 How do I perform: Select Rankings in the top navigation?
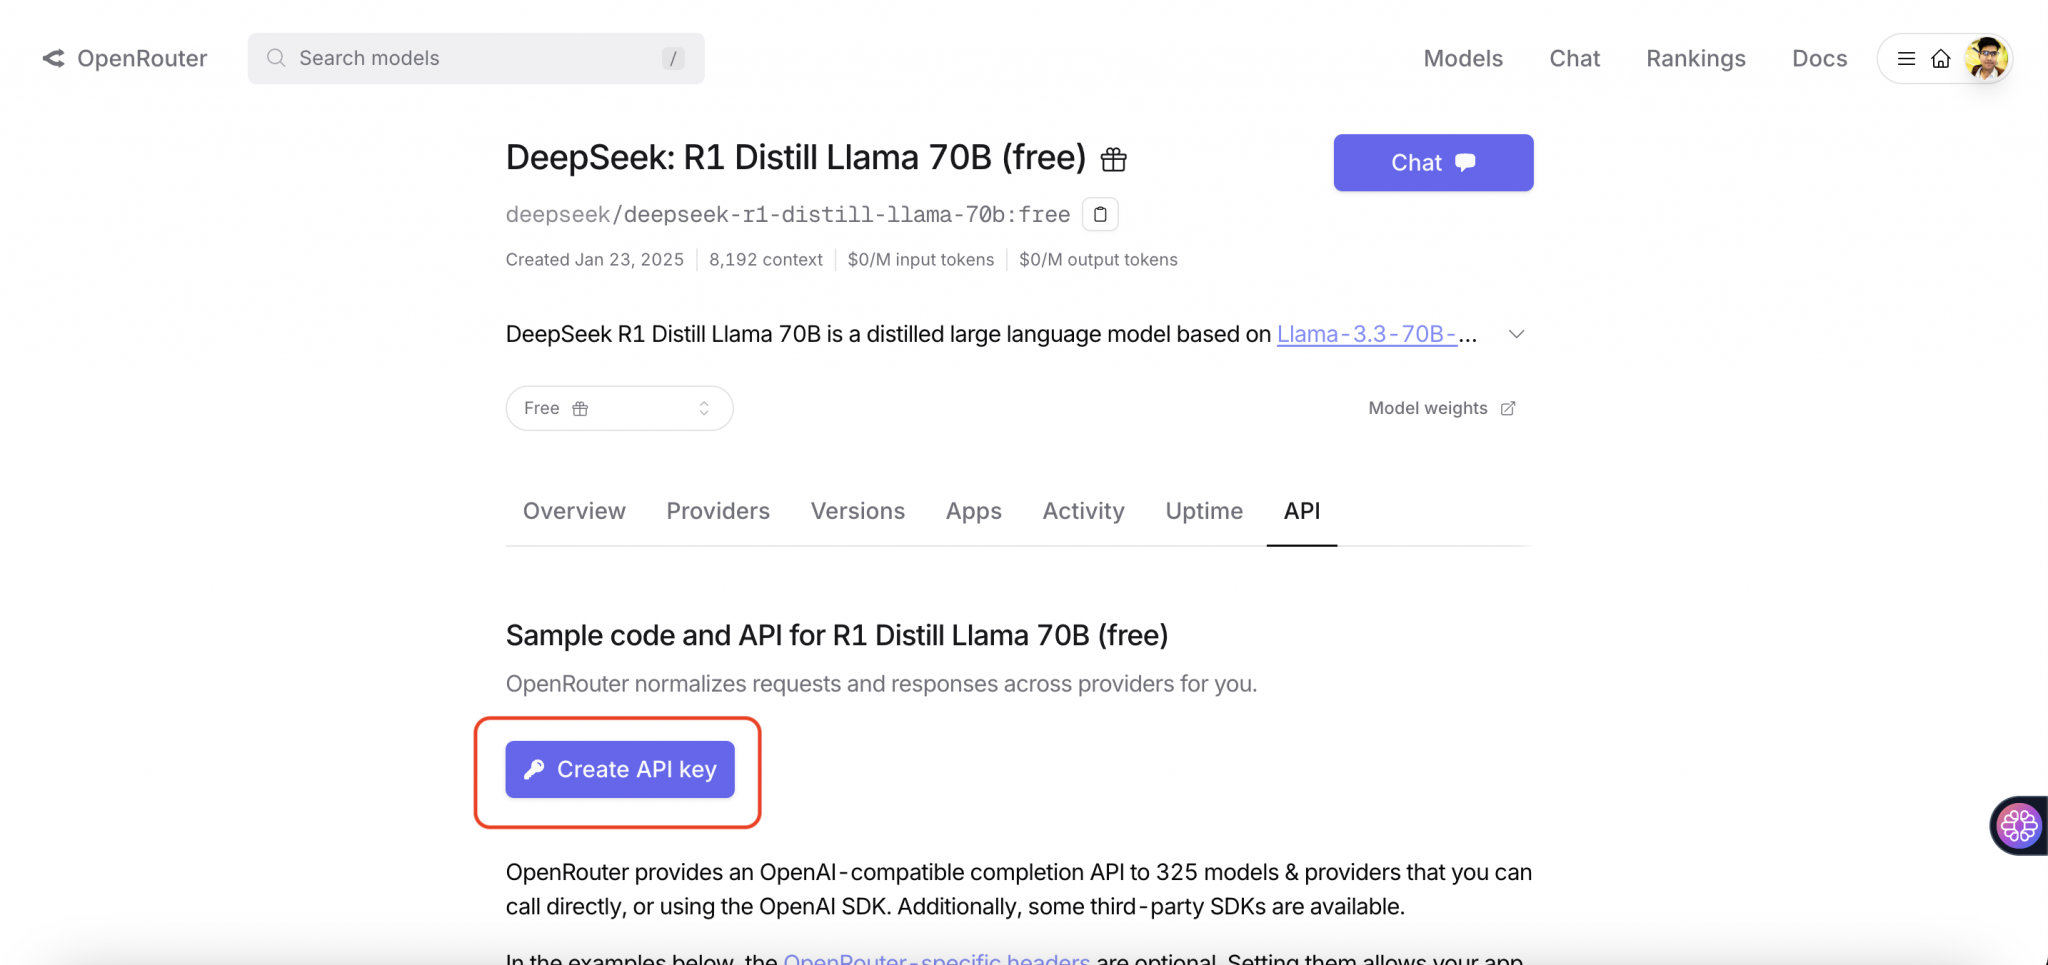(x=1696, y=59)
